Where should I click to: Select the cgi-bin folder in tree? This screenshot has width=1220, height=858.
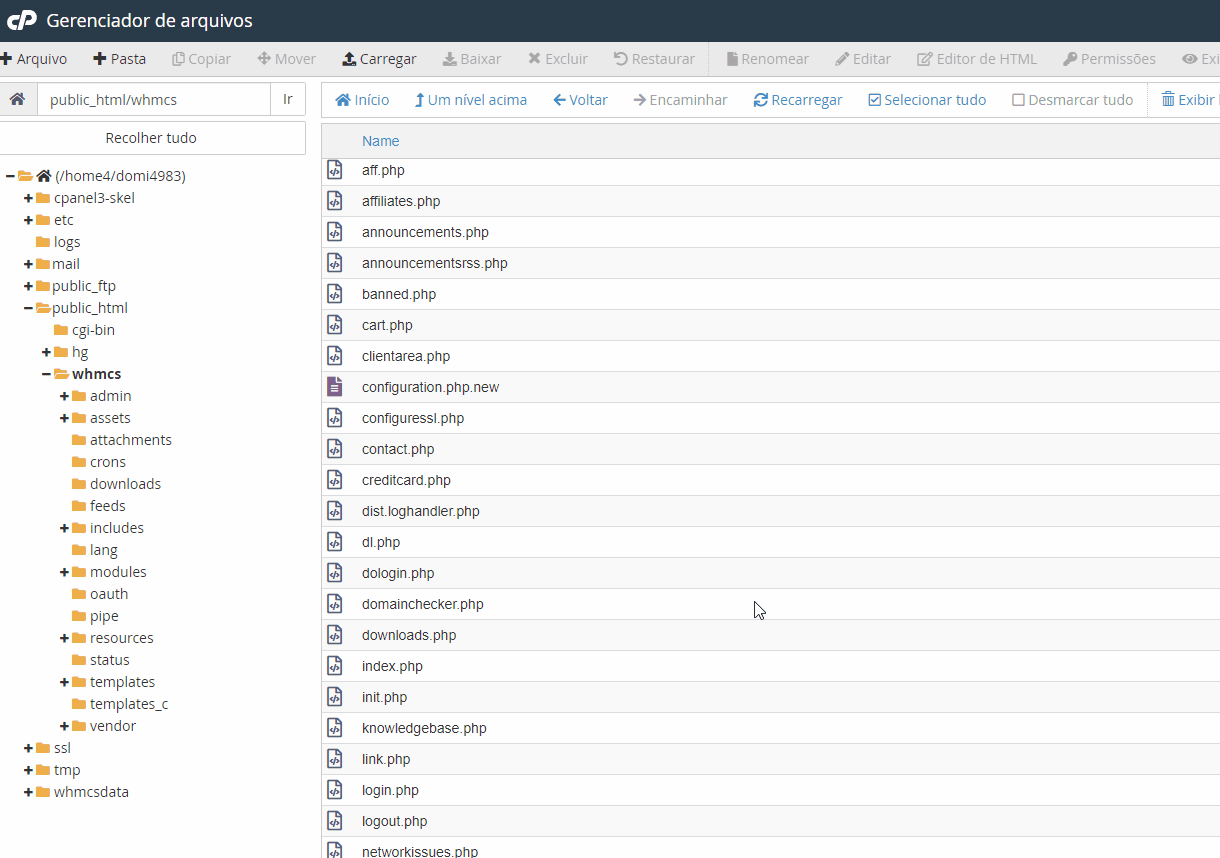click(x=93, y=330)
